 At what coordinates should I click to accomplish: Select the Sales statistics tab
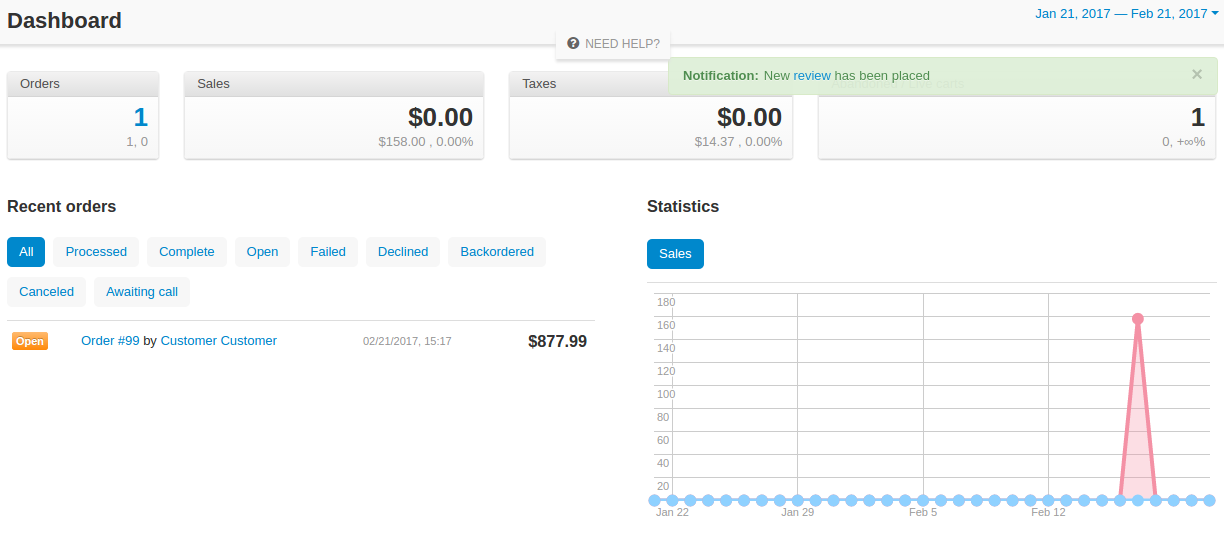(x=675, y=254)
